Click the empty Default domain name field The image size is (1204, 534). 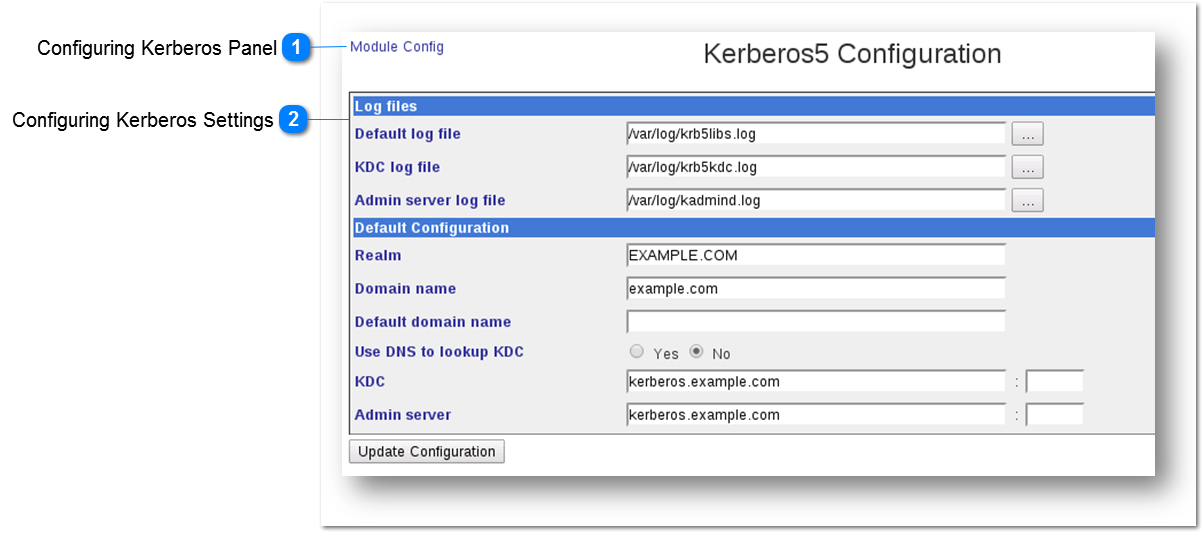point(816,322)
